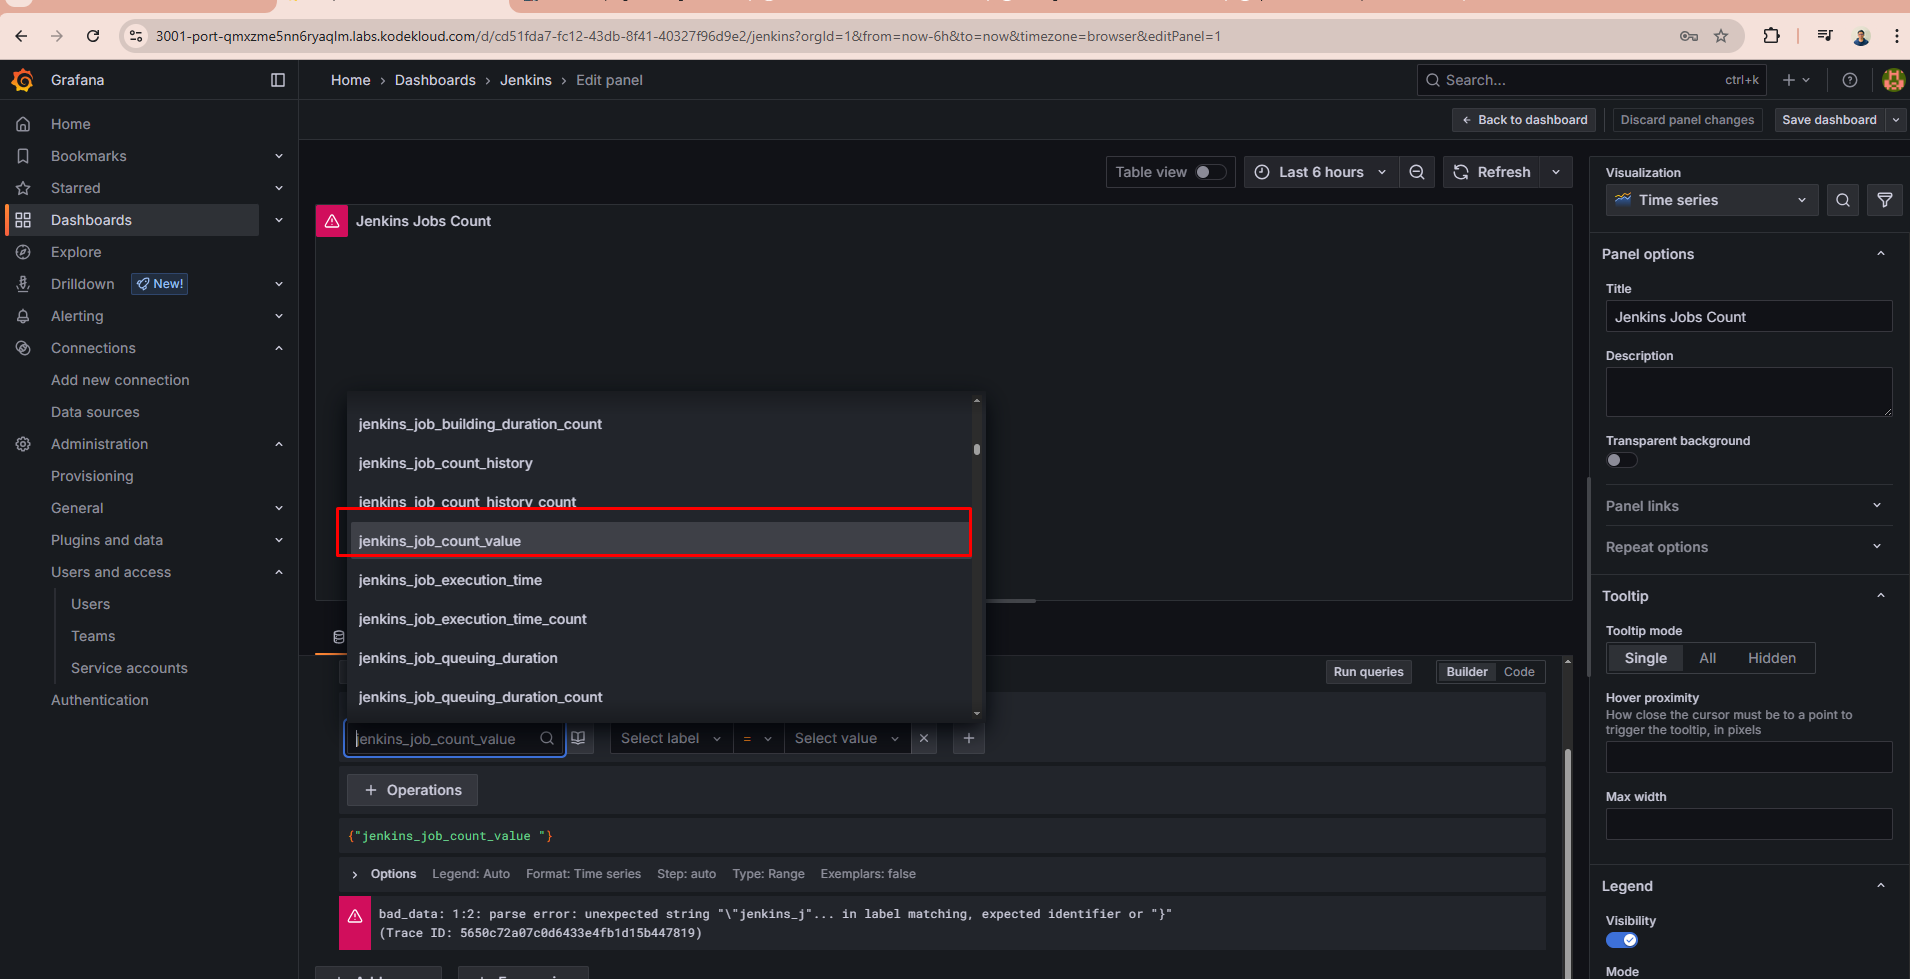Viewport: 1910px width, 979px height.
Task: Remove the label filter X icon
Action: (x=924, y=738)
